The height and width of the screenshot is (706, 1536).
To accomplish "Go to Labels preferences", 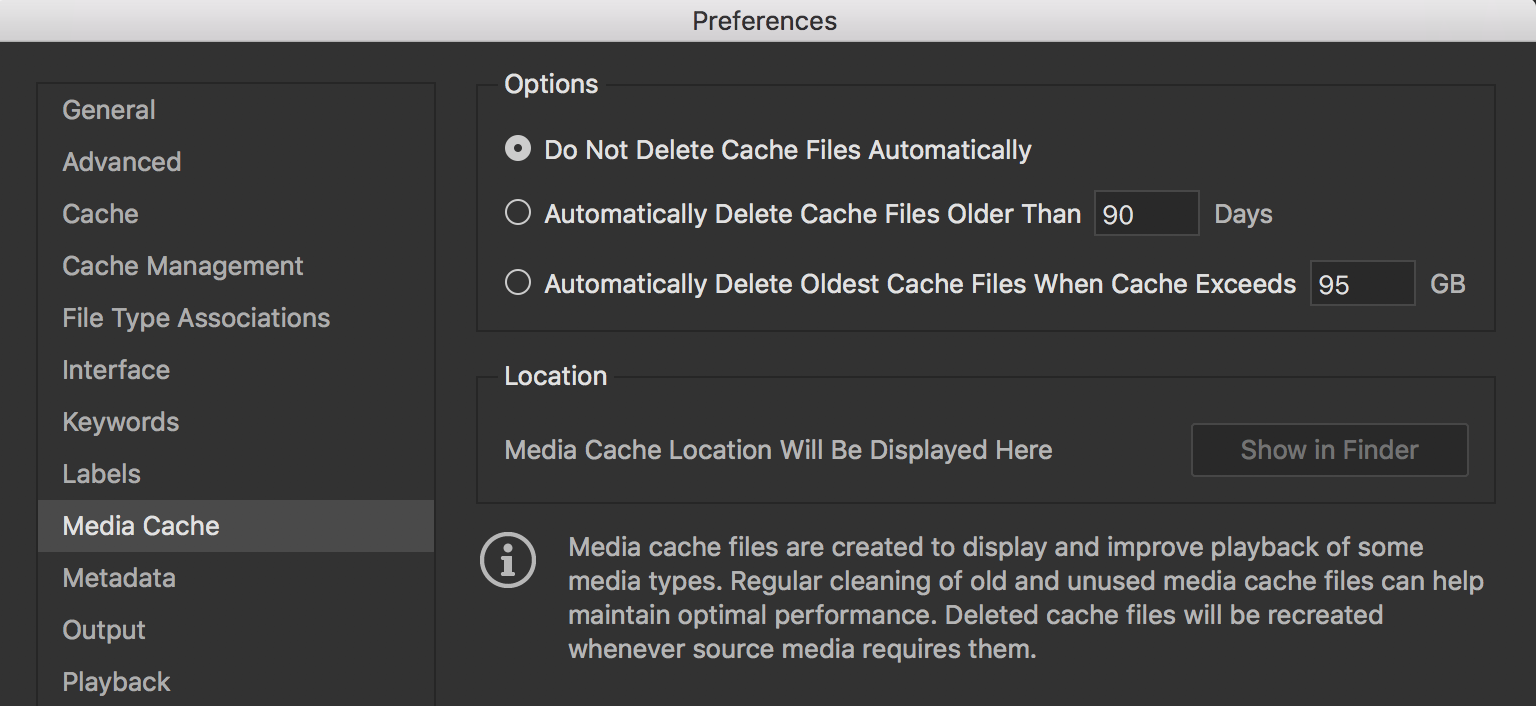I will tap(102, 474).
